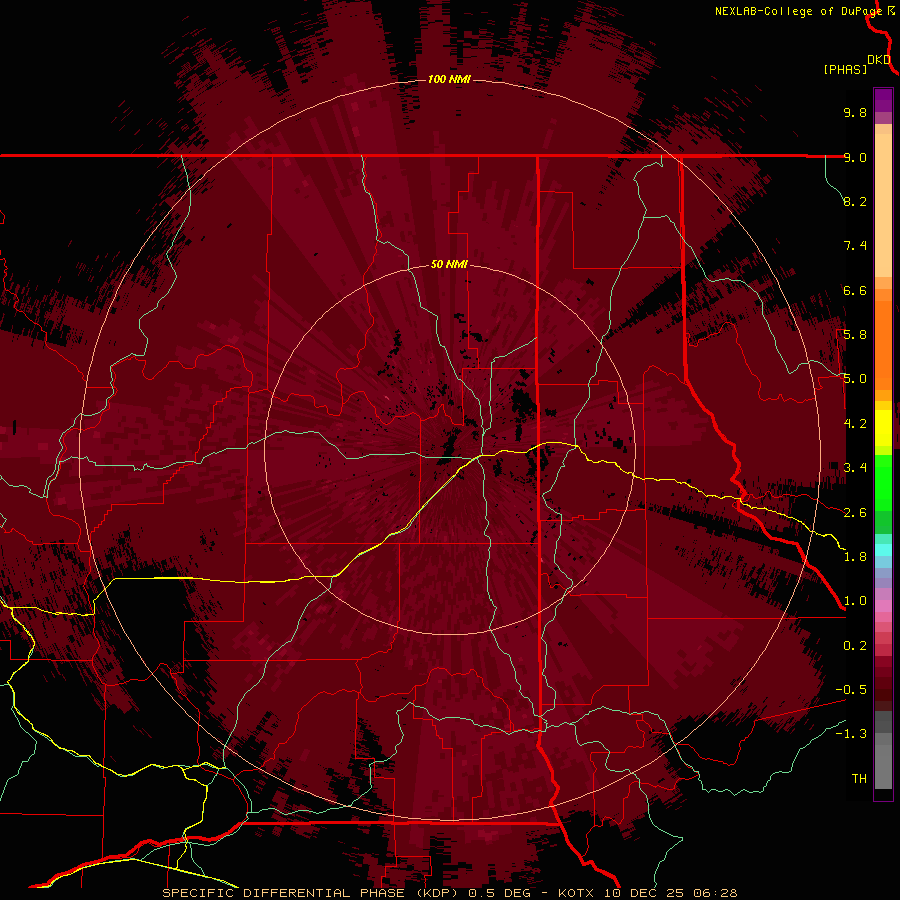Click the 3.4 scale value
The height and width of the screenshot is (900, 900).
855,468
